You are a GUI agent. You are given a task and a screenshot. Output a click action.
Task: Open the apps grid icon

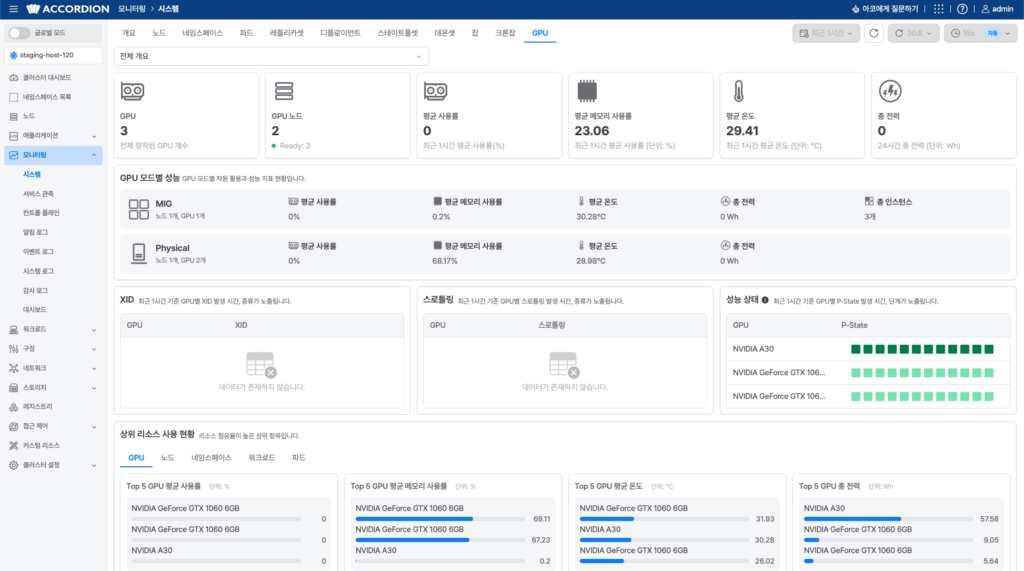938,9
